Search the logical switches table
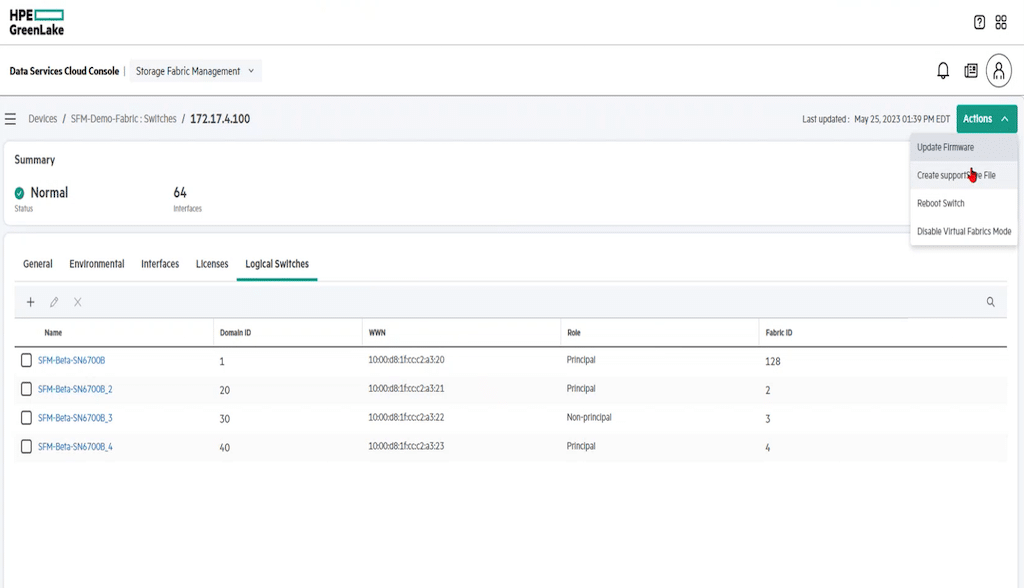Viewport: 1024px width, 588px height. tap(990, 302)
